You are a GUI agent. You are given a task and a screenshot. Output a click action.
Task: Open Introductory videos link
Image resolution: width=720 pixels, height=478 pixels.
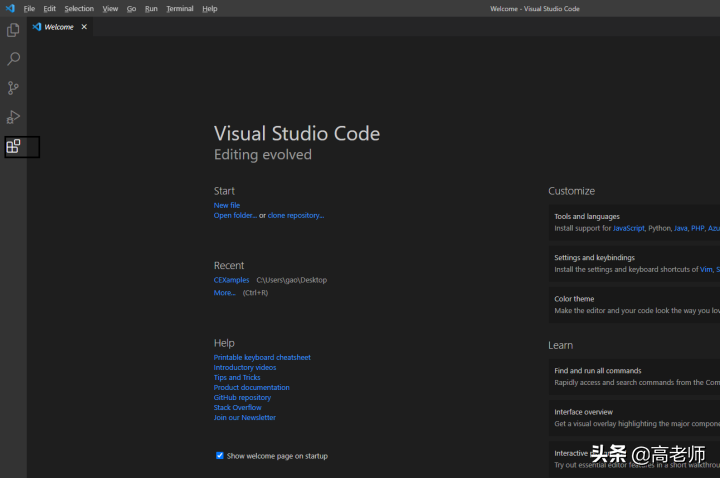245,367
